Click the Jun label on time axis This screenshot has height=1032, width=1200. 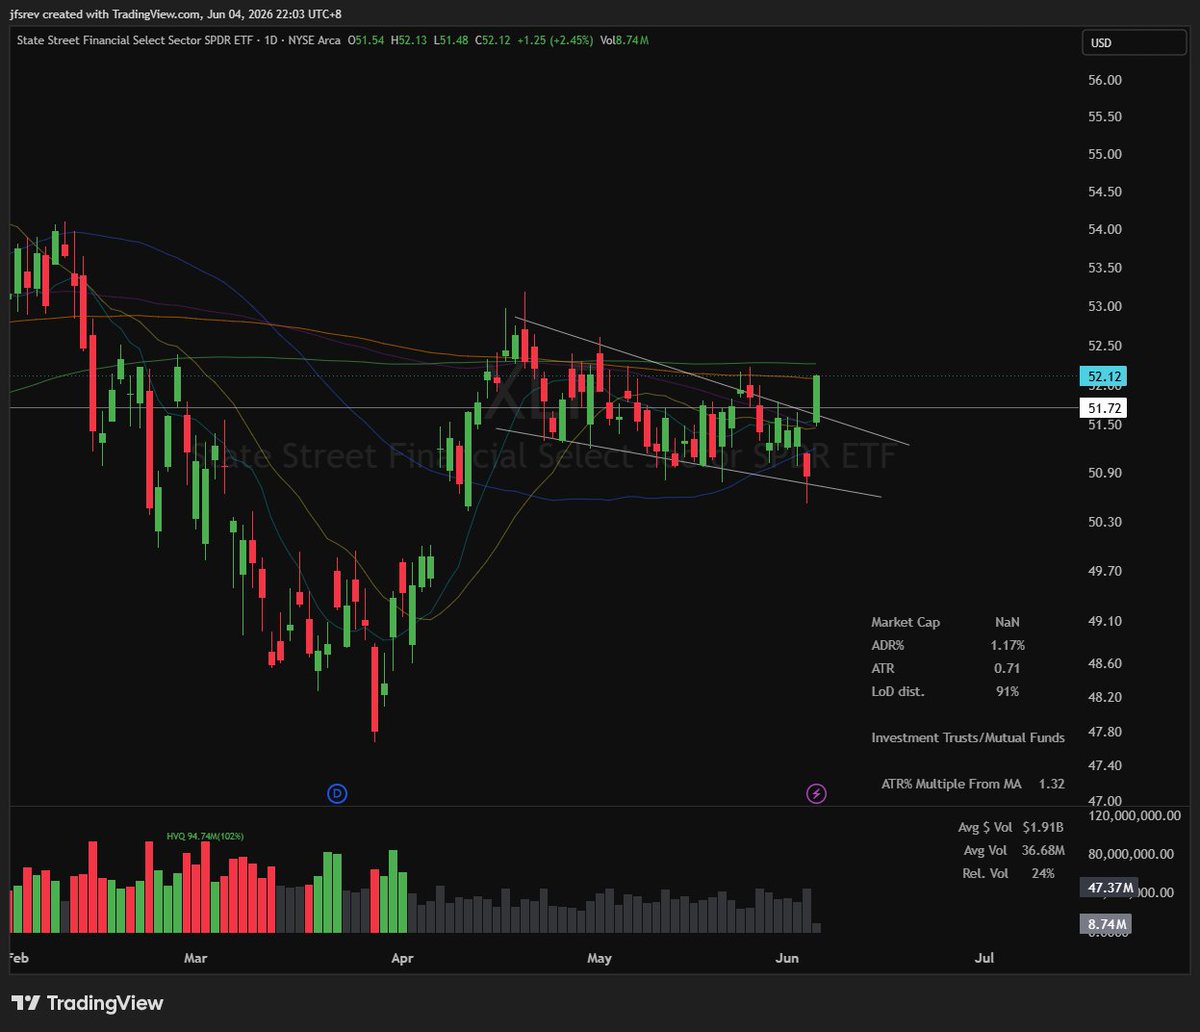pyautogui.click(x=787, y=958)
